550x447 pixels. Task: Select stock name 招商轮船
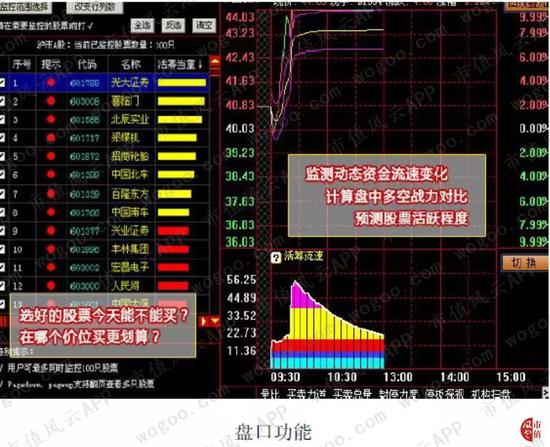coord(130,156)
